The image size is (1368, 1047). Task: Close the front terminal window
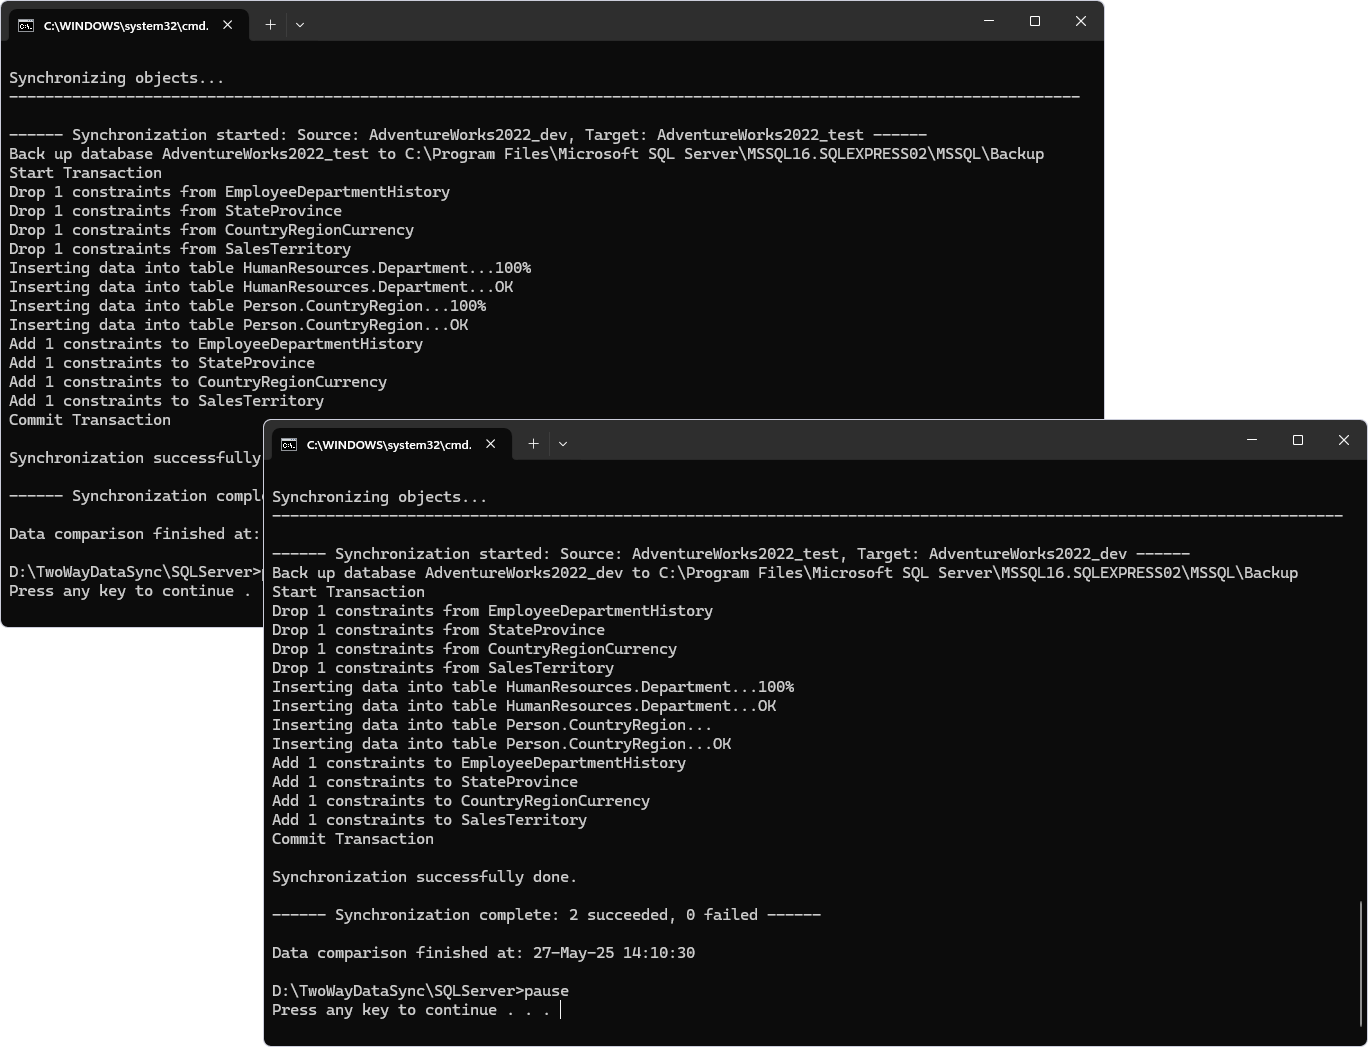pyautogui.click(x=1344, y=440)
